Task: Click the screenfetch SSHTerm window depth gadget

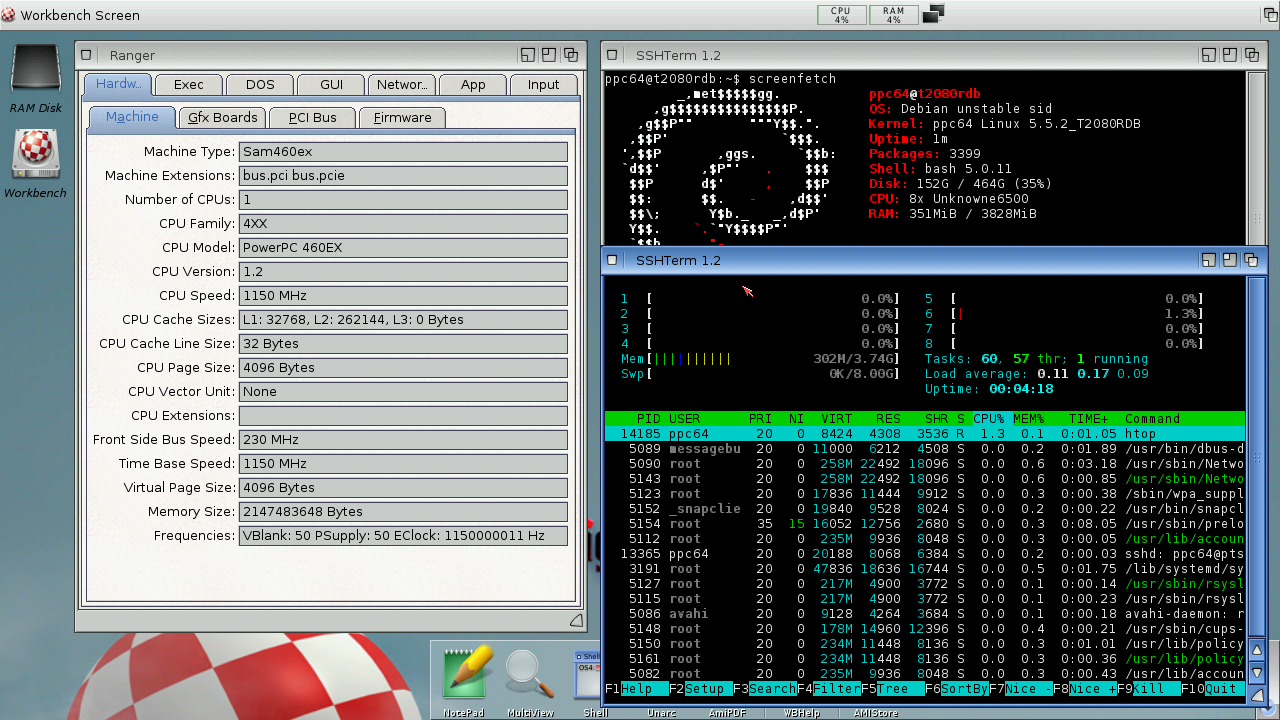Action: [1252, 55]
